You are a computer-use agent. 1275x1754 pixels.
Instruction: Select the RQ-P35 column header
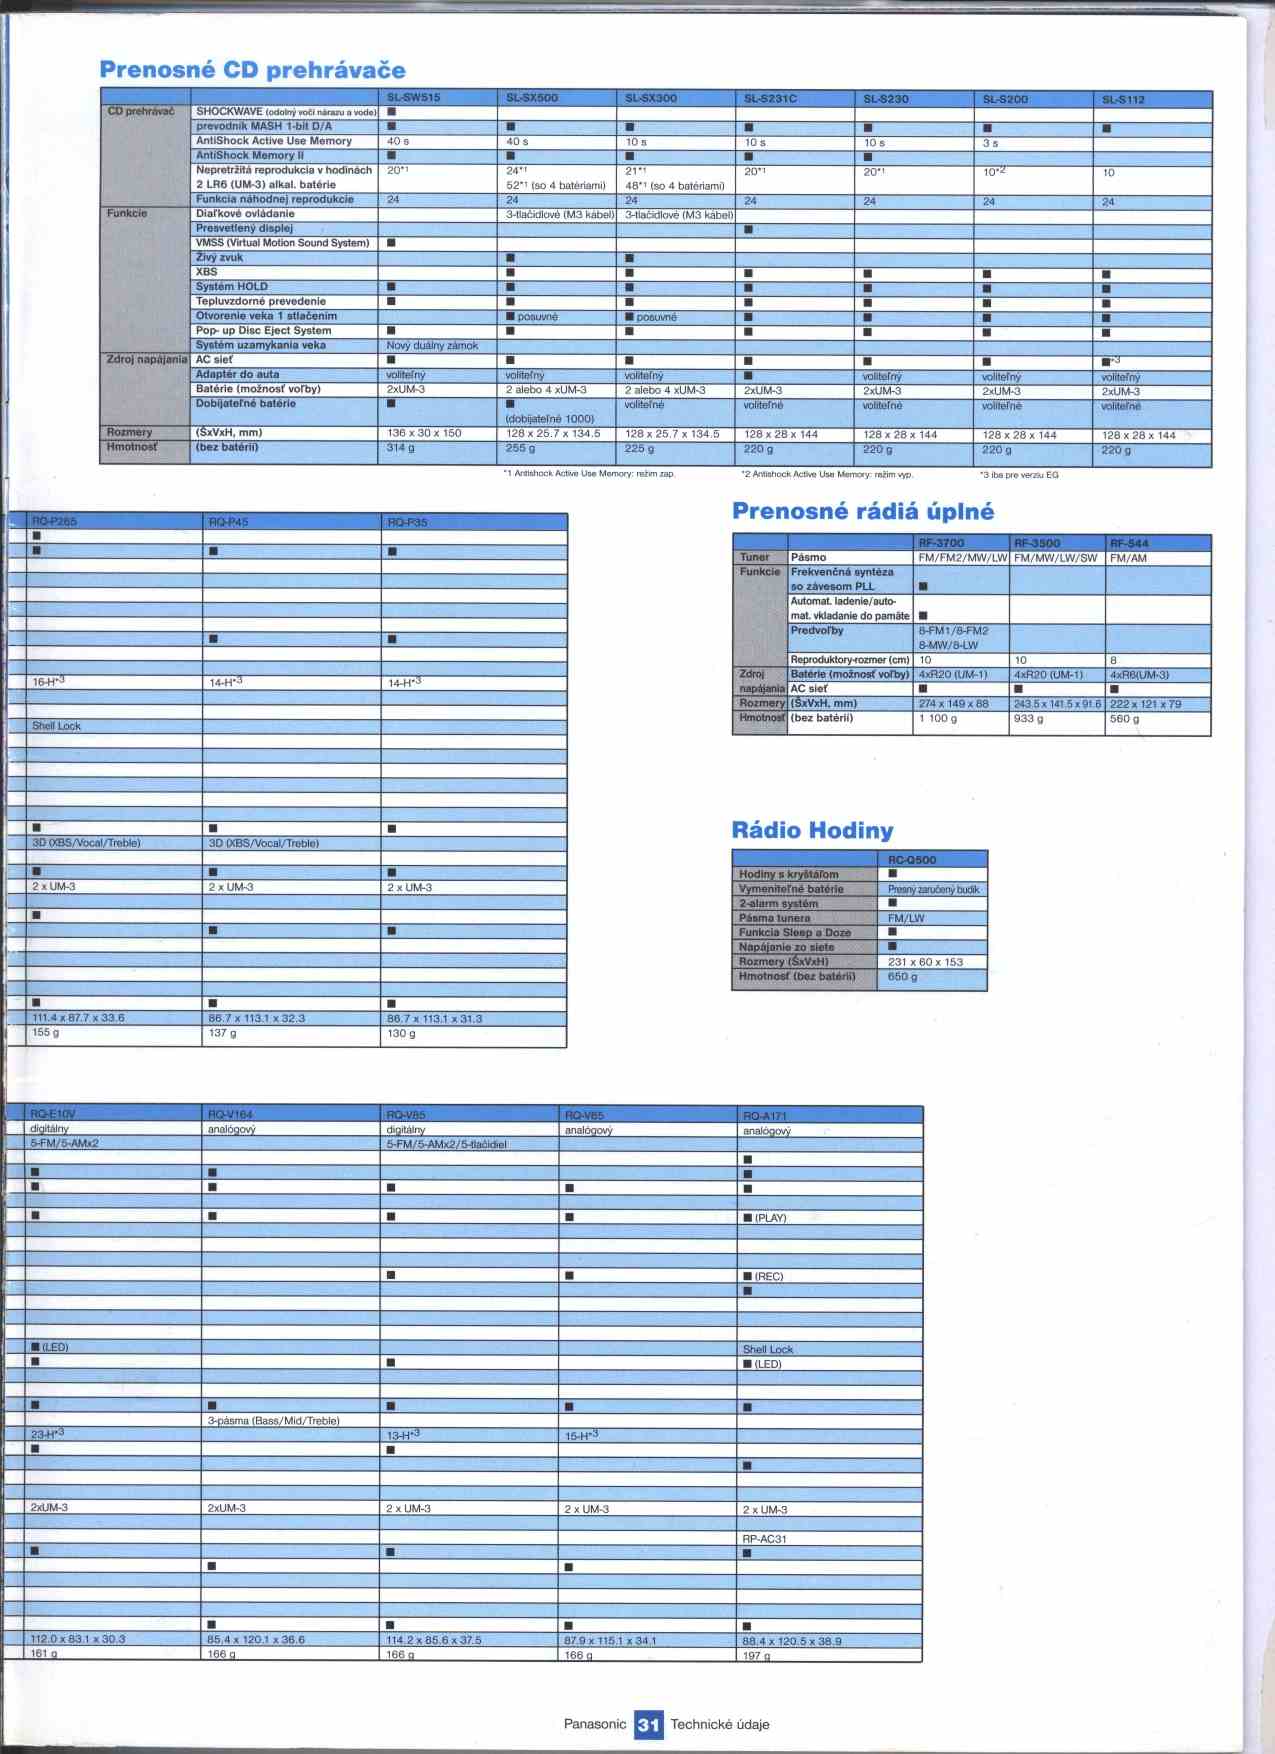click(x=407, y=522)
